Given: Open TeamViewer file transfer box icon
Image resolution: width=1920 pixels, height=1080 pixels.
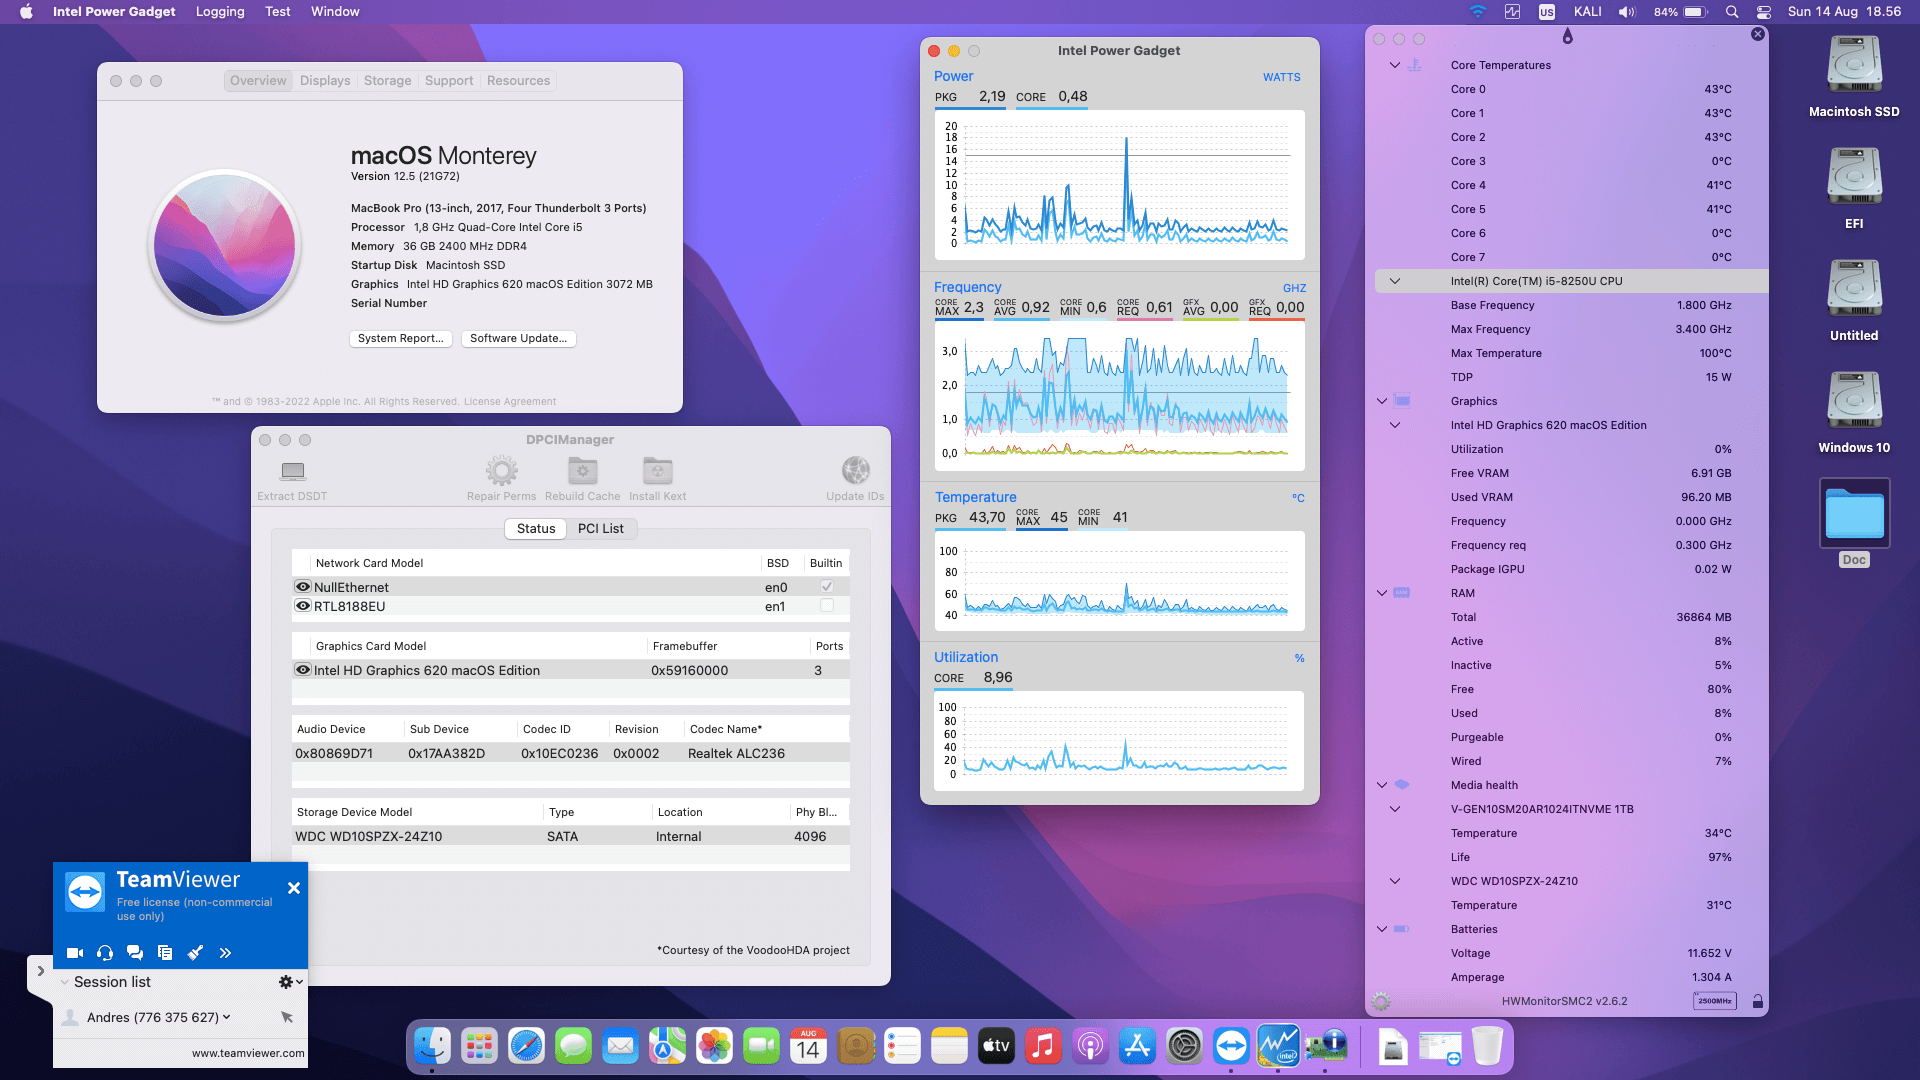Looking at the screenshot, I should point(165,953).
